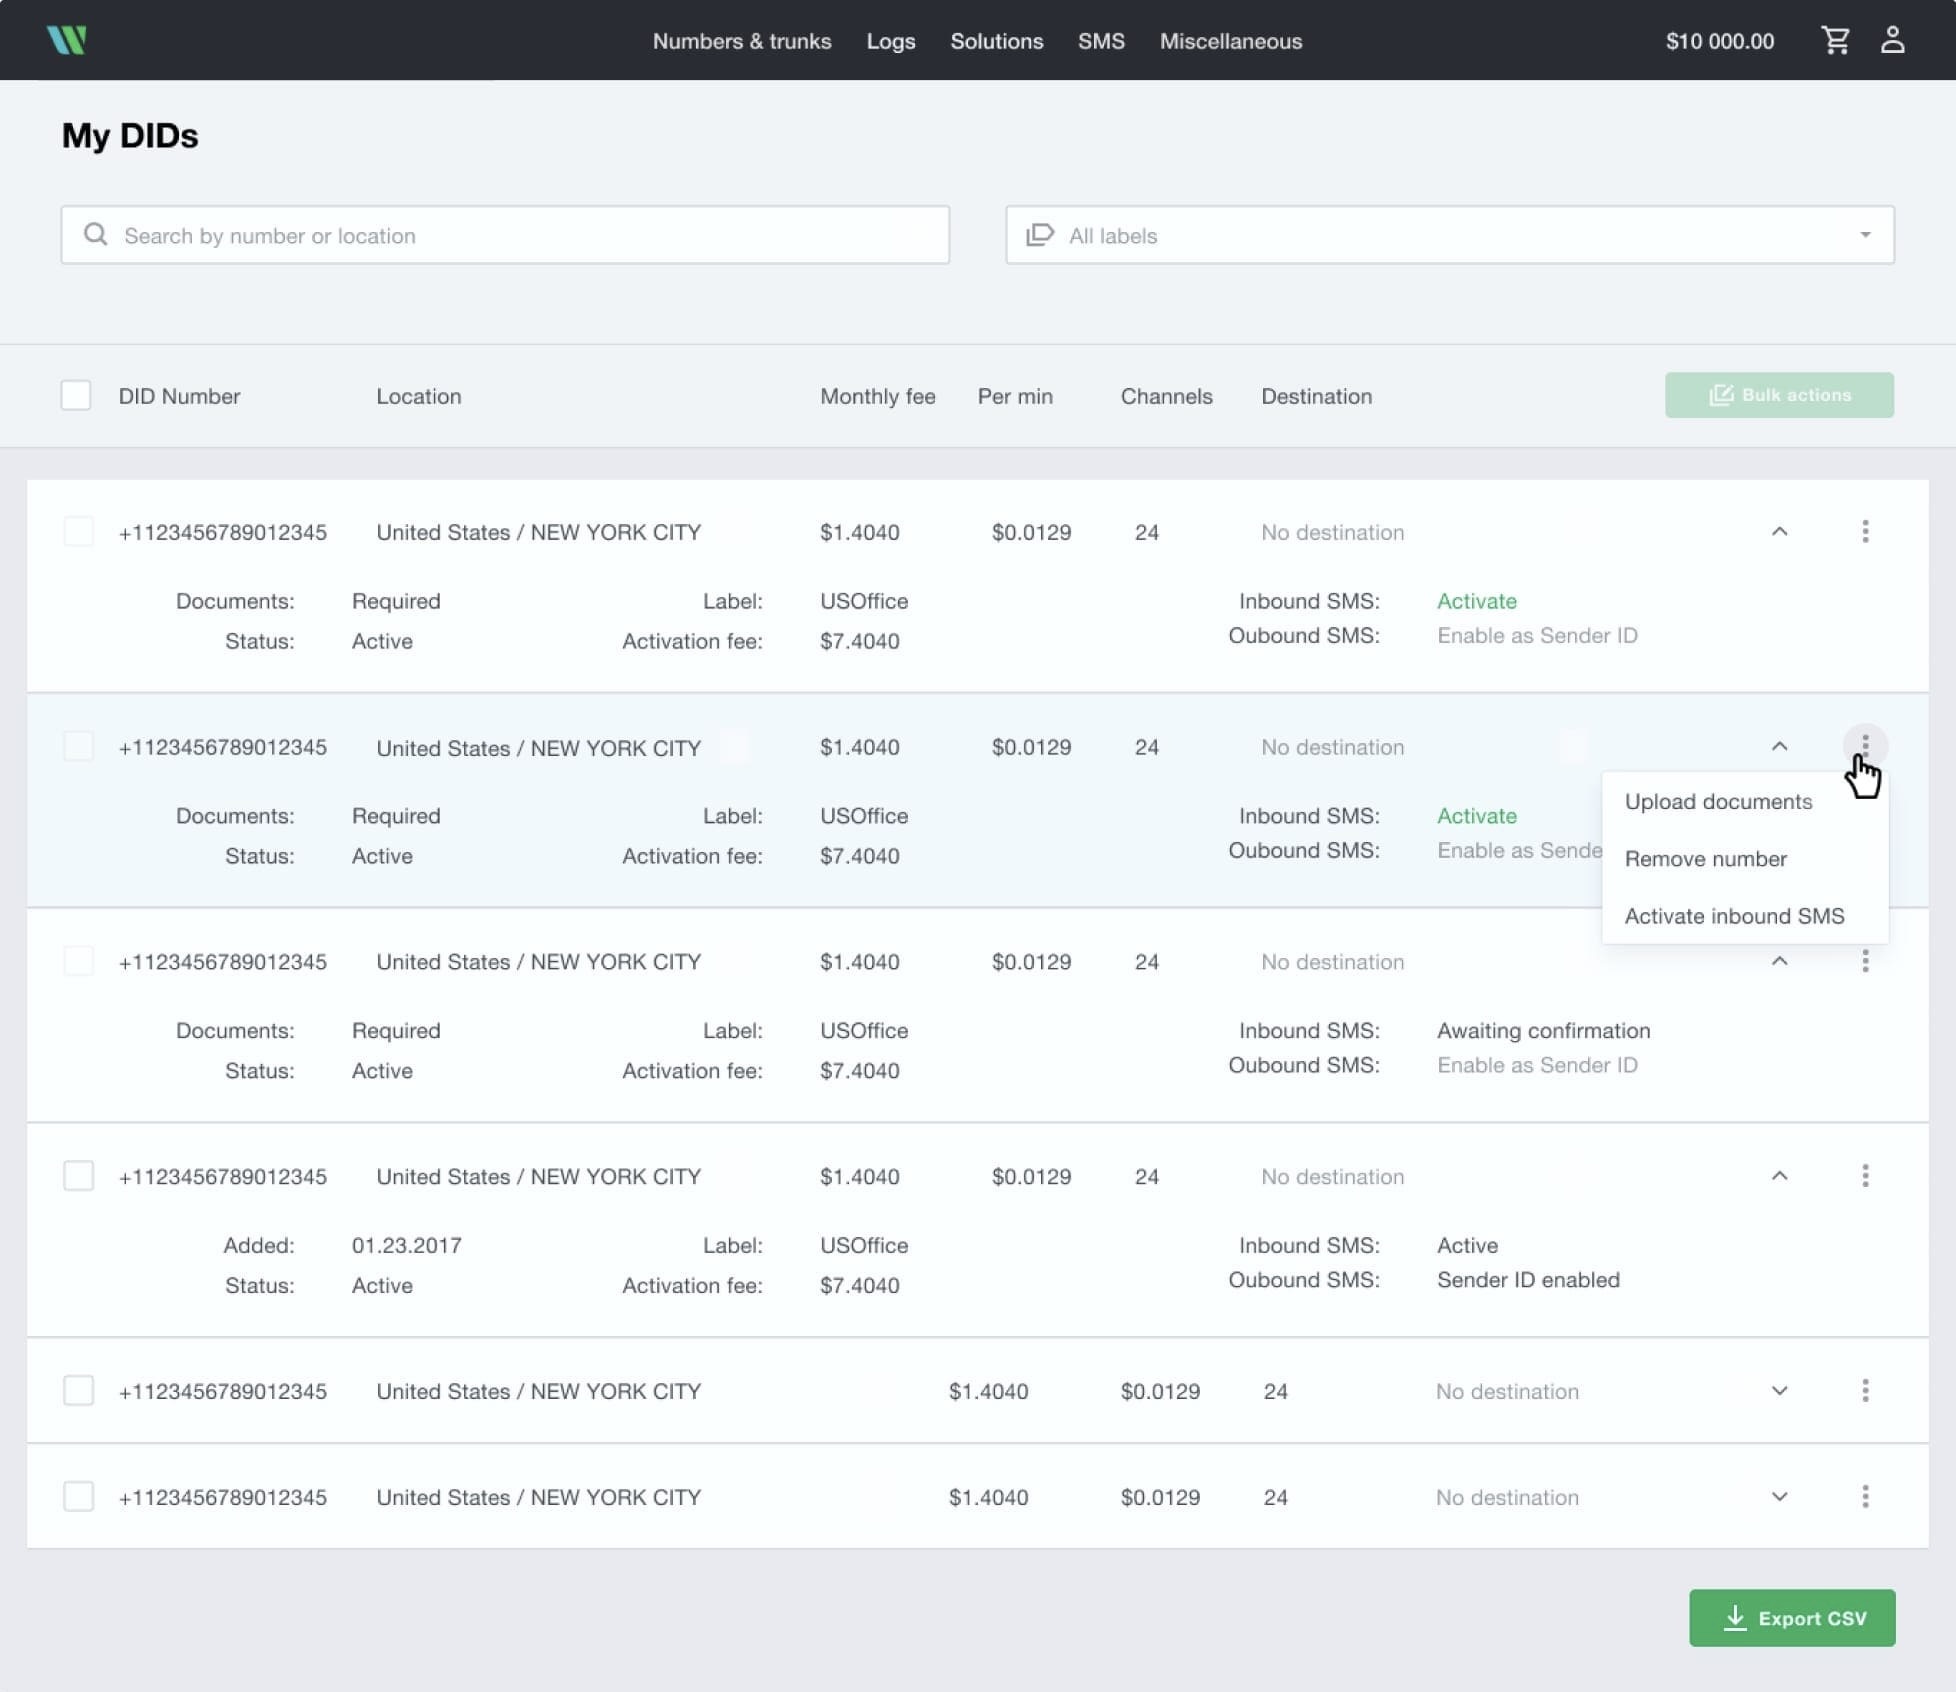This screenshot has height=1692, width=1956.
Task: Click the green W logo
Action: click(67, 41)
